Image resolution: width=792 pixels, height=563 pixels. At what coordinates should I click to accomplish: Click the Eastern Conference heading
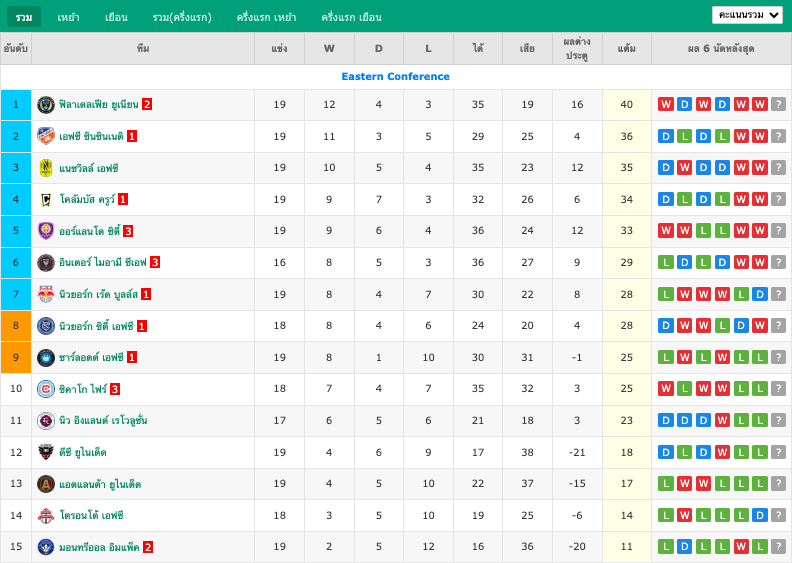395,77
